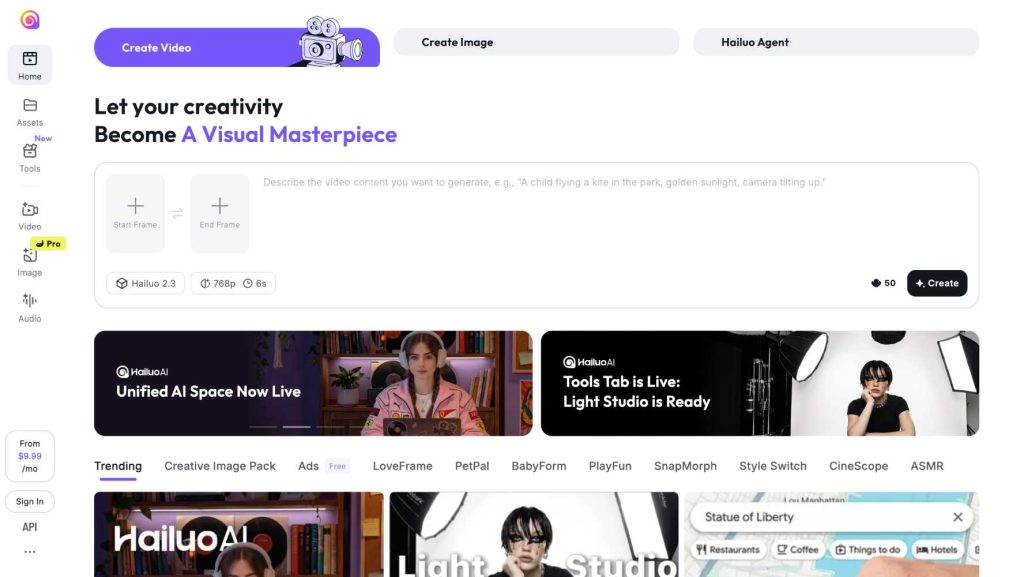
Task: Sign In to your account
Action: 30,501
